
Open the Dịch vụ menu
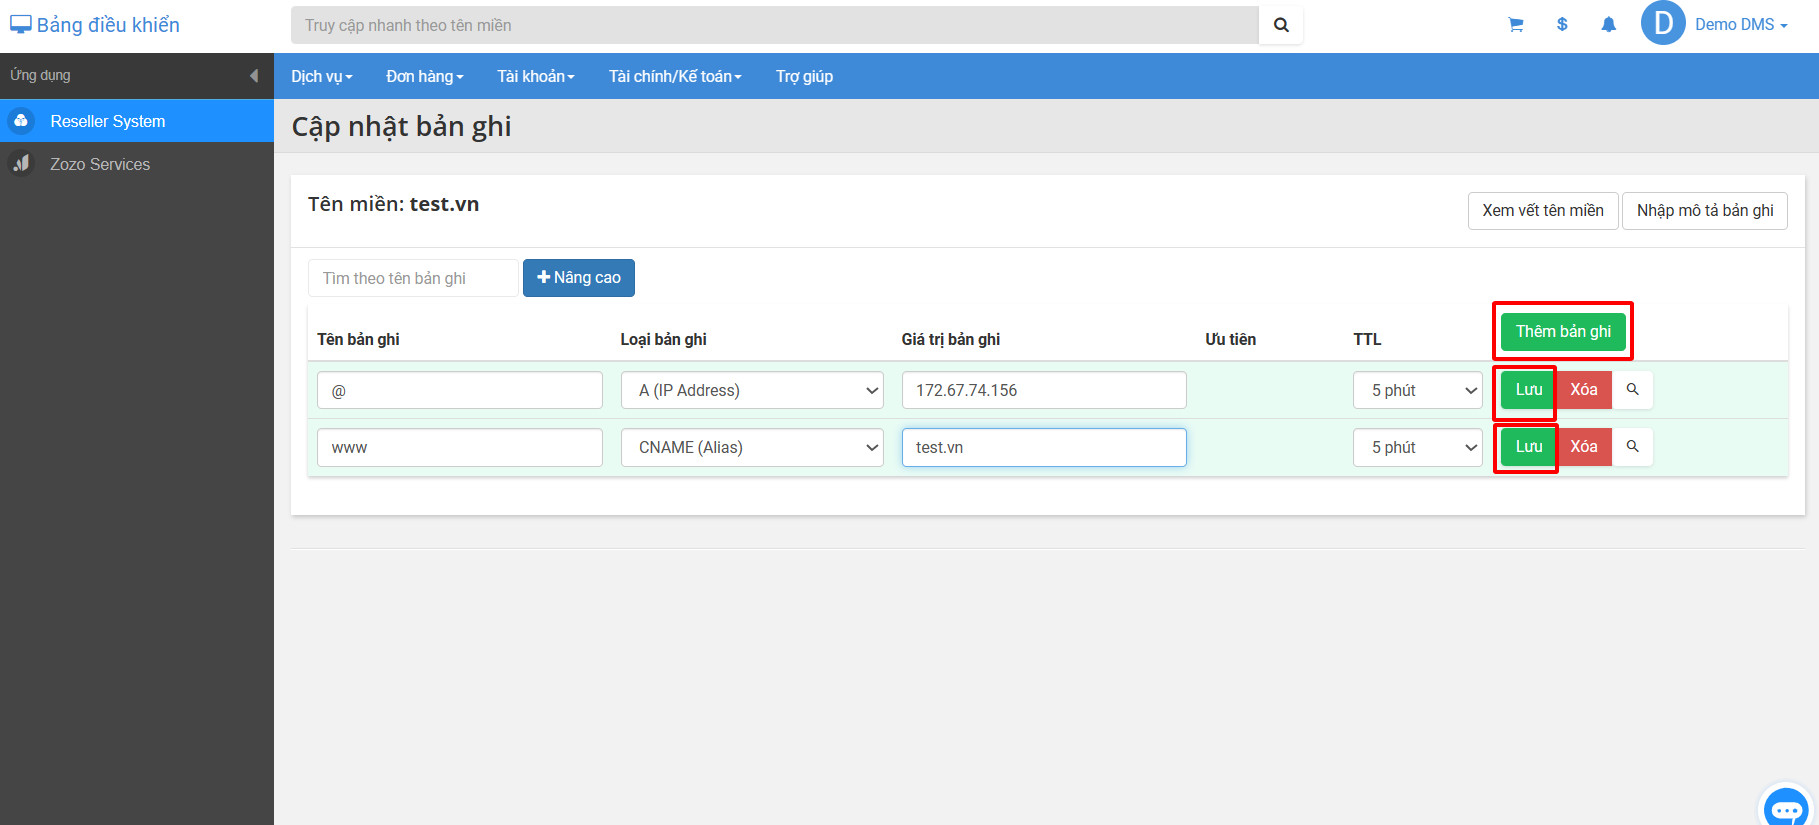tap(322, 76)
